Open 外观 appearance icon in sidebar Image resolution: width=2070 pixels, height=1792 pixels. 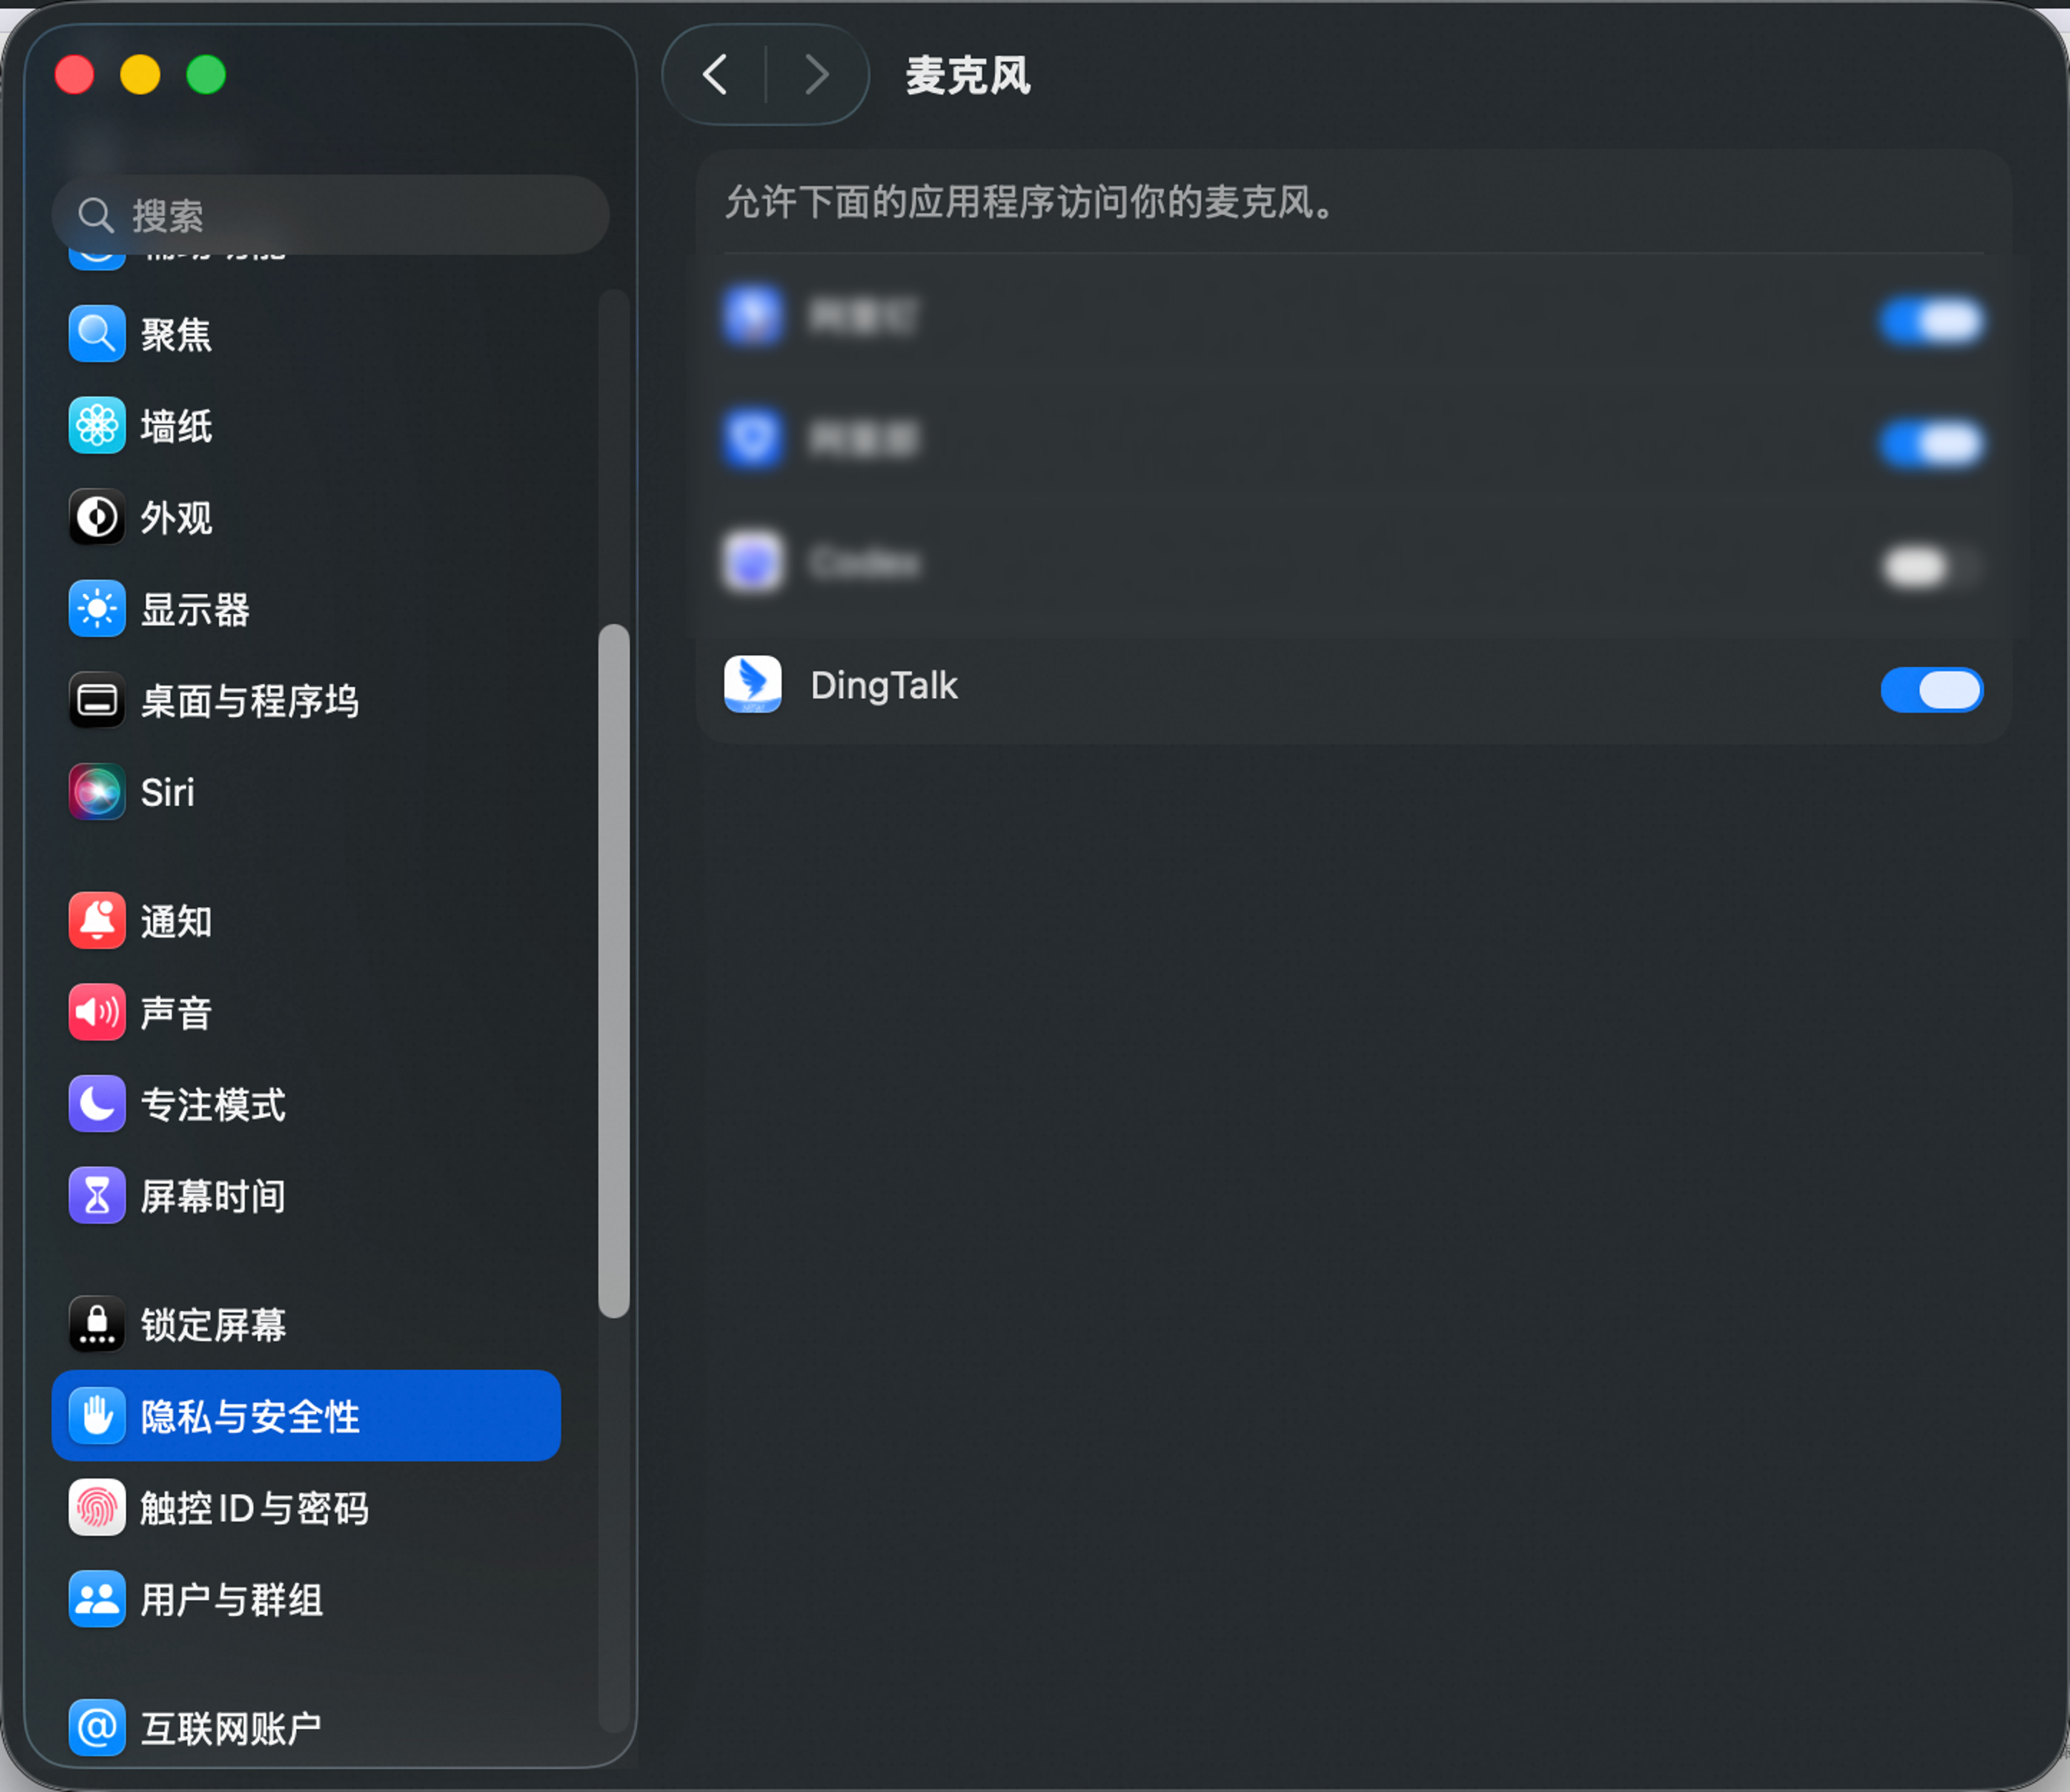coord(97,517)
